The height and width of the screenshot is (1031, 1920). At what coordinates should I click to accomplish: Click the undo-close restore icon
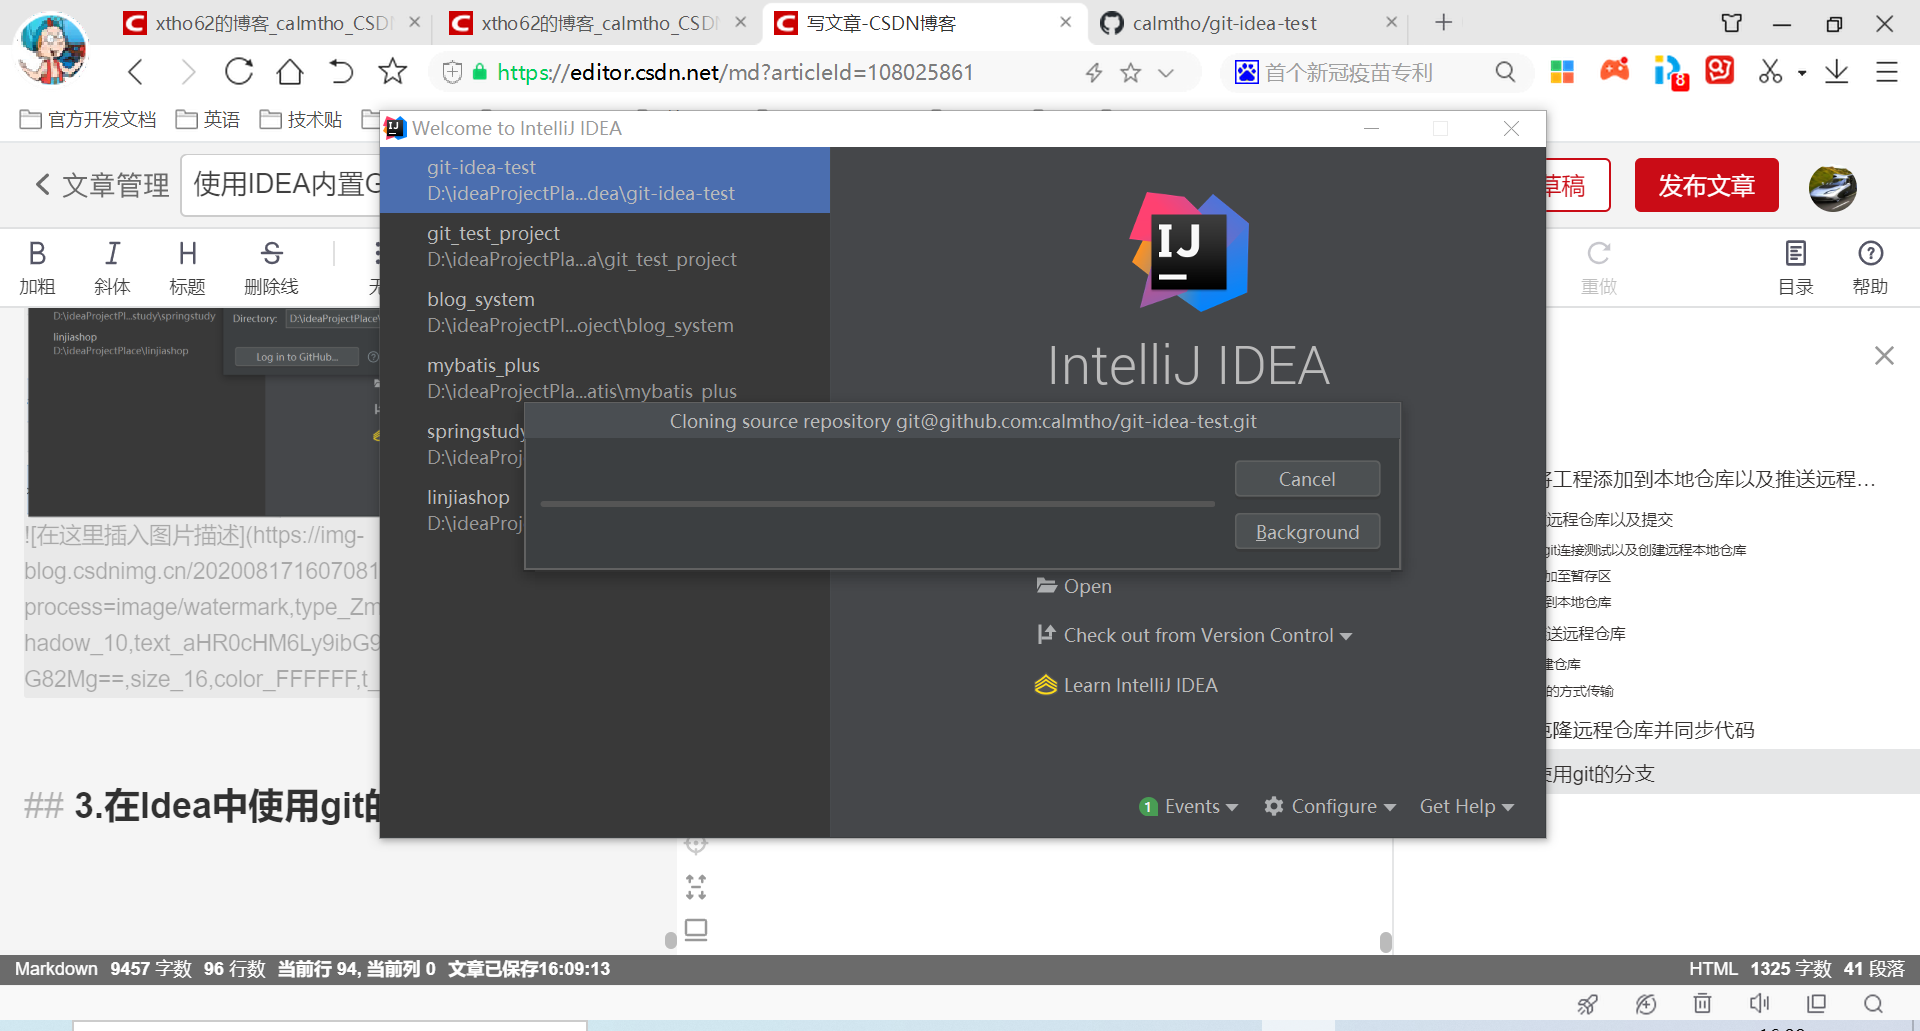coord(341,72)
